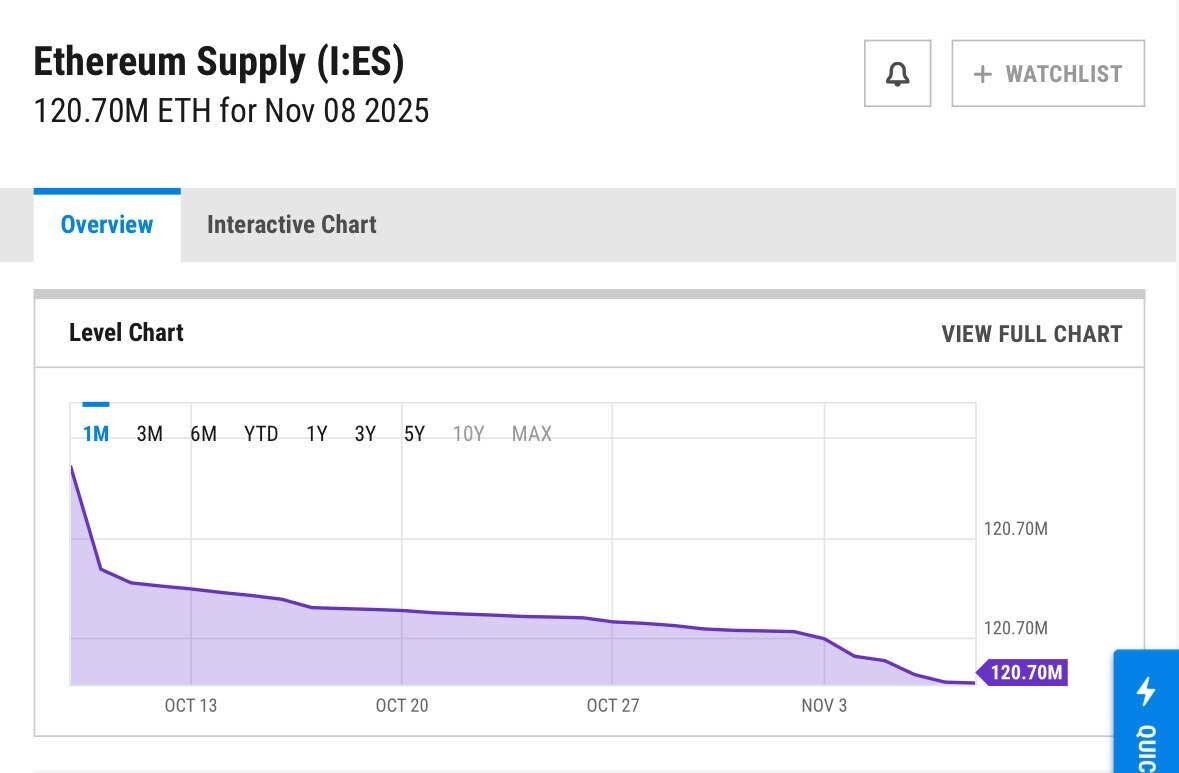Click the Ethereum Supply (I:ES) title
Viewport: 1179px width, 773px height.
pyautogui.click(x=219, y=62)
